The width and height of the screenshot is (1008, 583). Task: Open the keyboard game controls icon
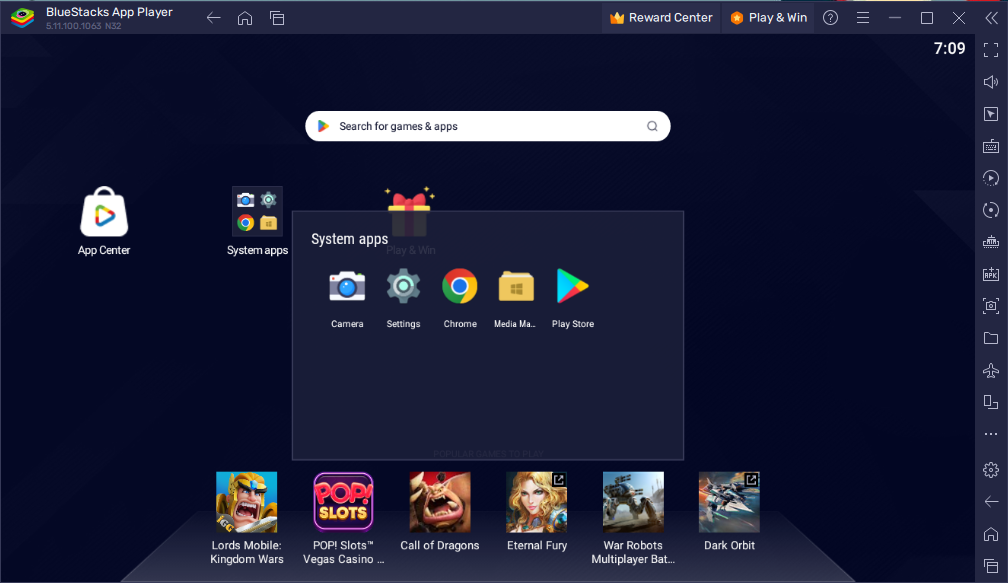coord(991,147)
